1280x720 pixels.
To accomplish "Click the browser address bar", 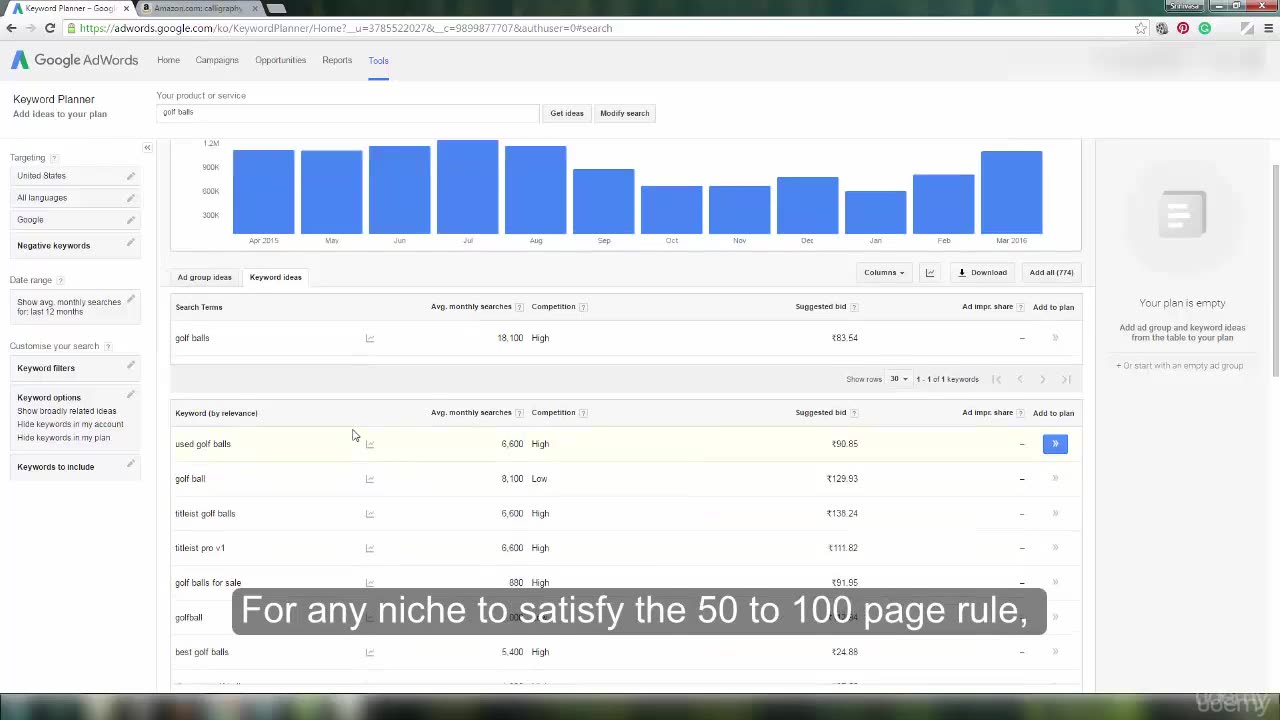I will 600,28.
